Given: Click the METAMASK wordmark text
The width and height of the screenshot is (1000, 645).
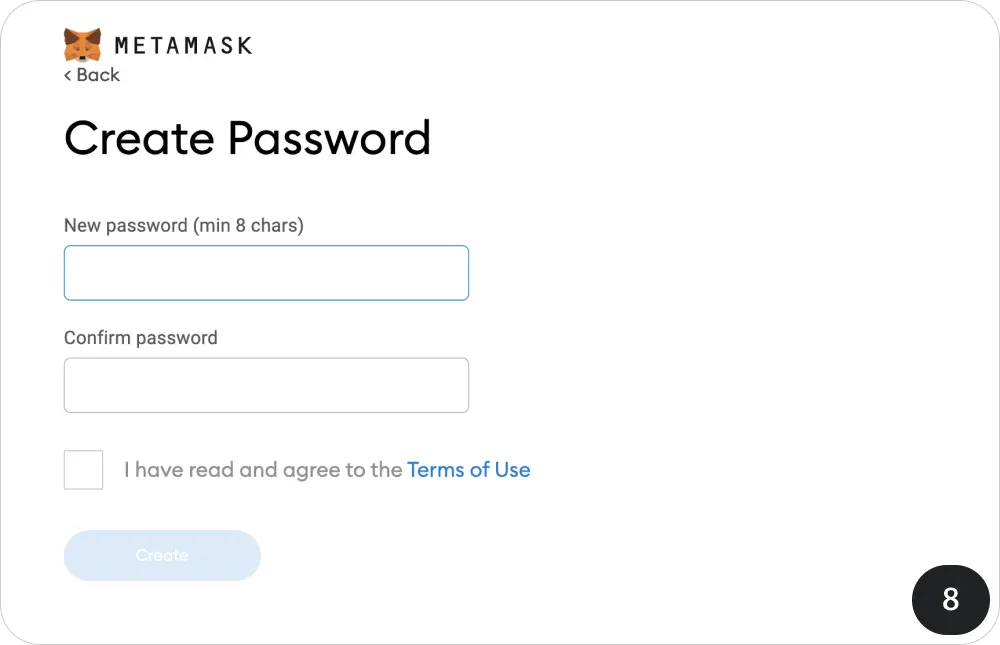Looking at the screenshot, I should pos(183,45).
